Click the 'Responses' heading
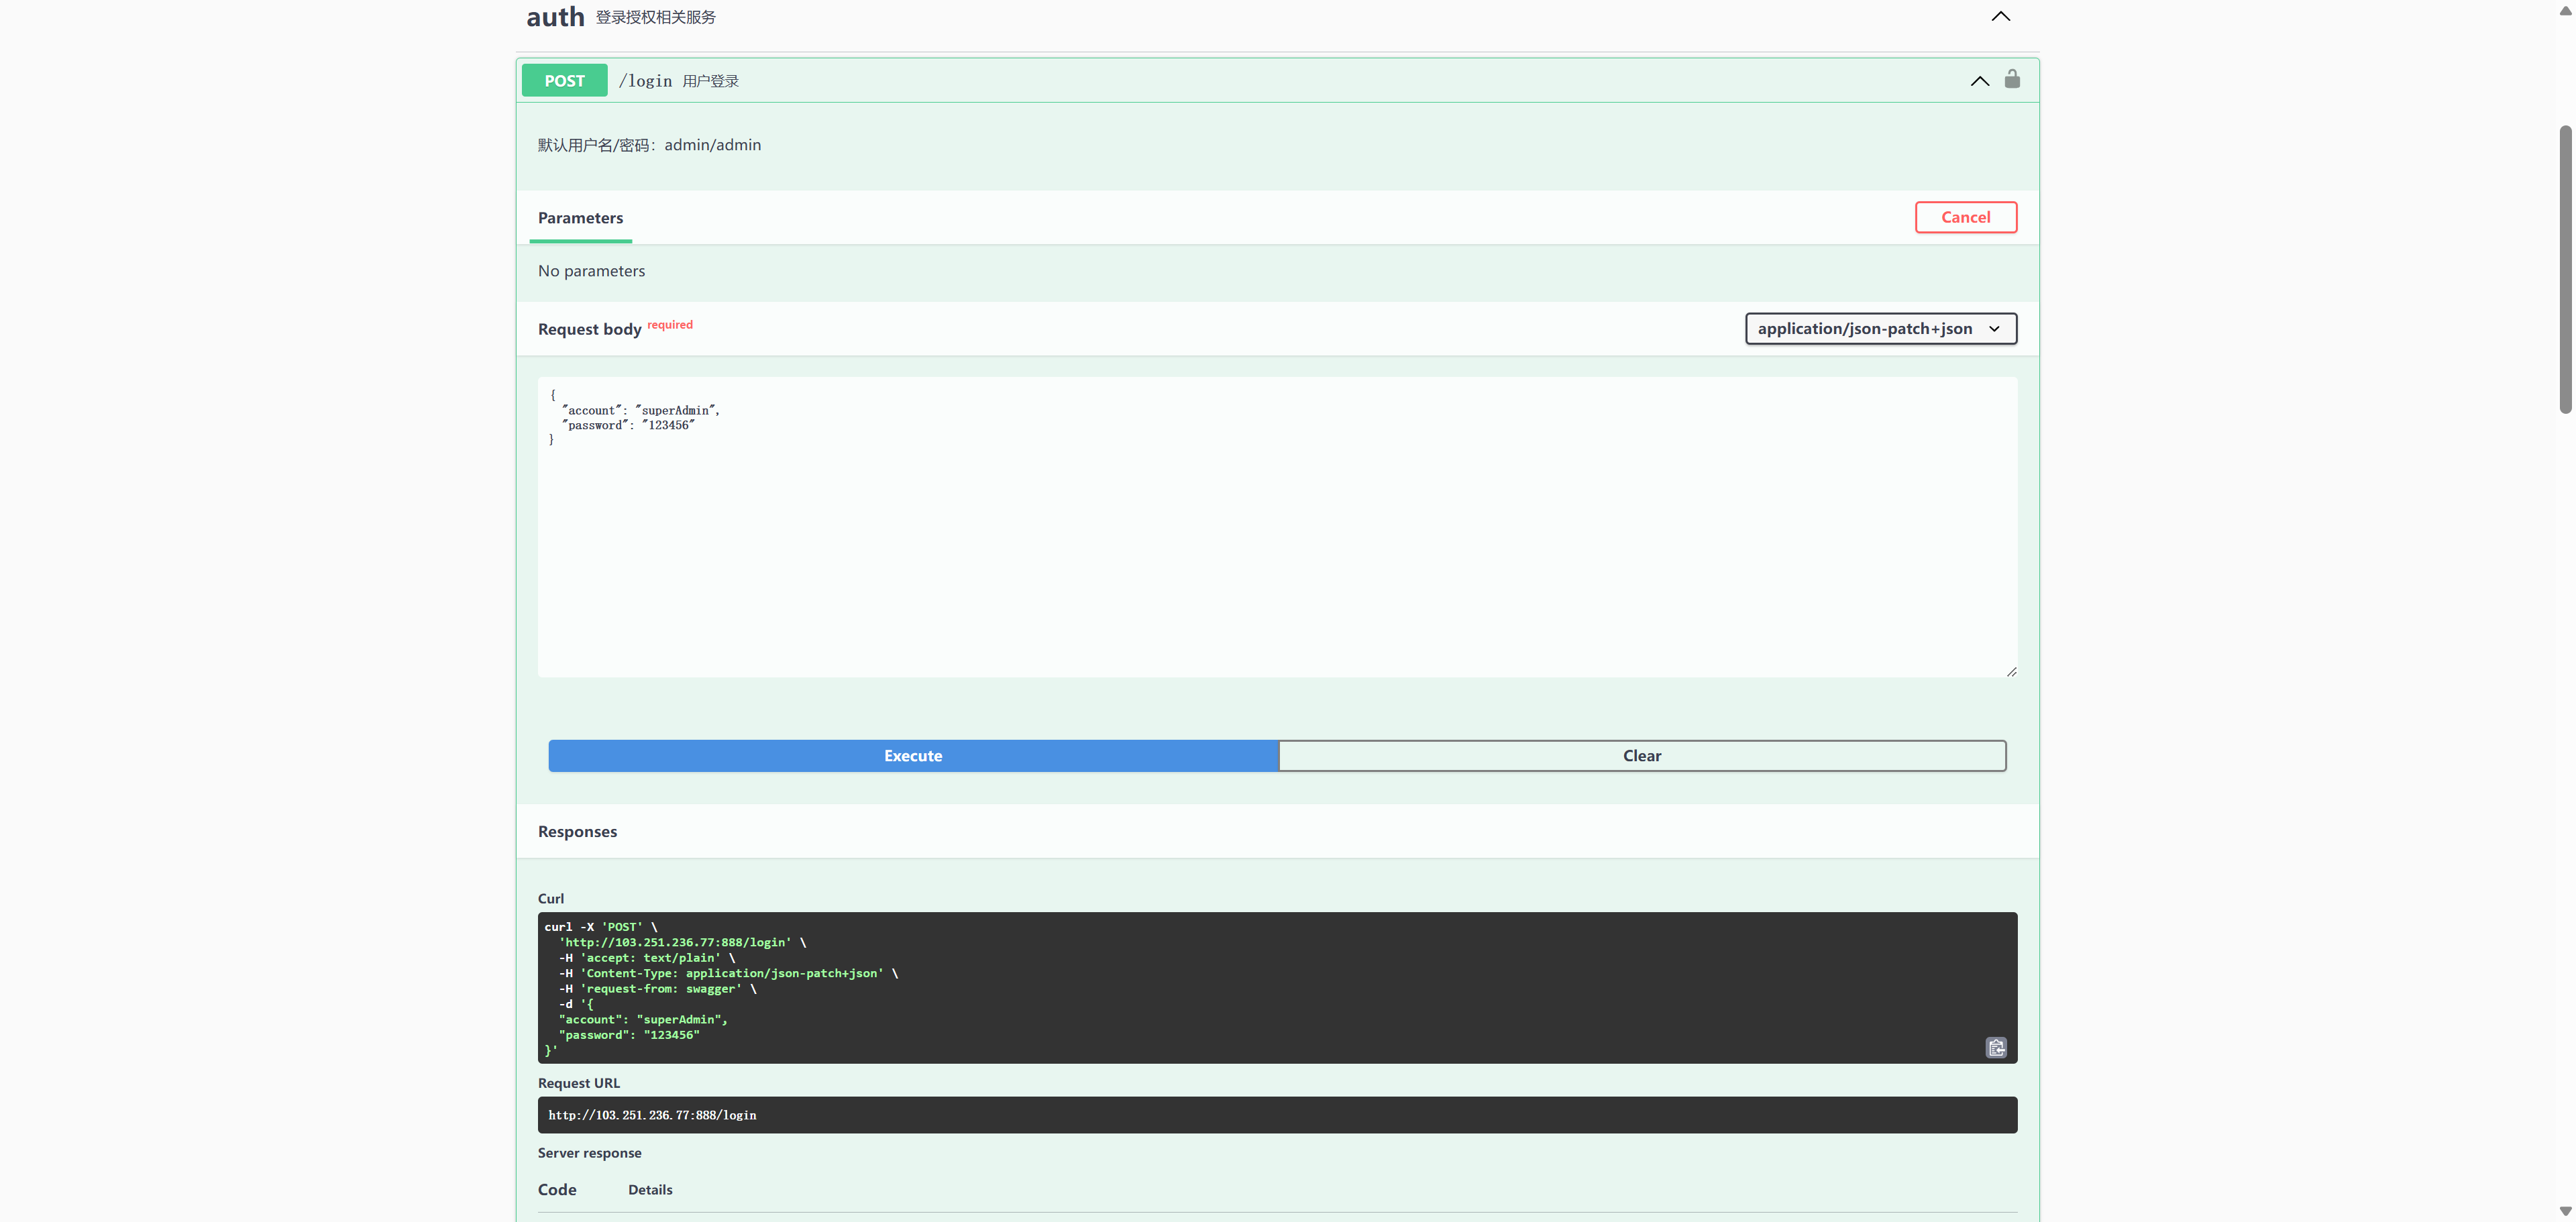This screenshot has height=1222, width=2576. click(577, 832)
